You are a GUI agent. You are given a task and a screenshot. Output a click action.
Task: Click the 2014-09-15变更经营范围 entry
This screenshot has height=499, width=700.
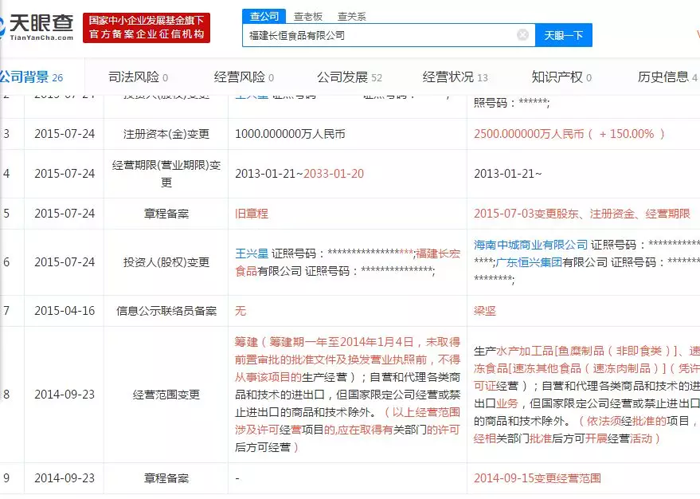[x=540, y=478]
